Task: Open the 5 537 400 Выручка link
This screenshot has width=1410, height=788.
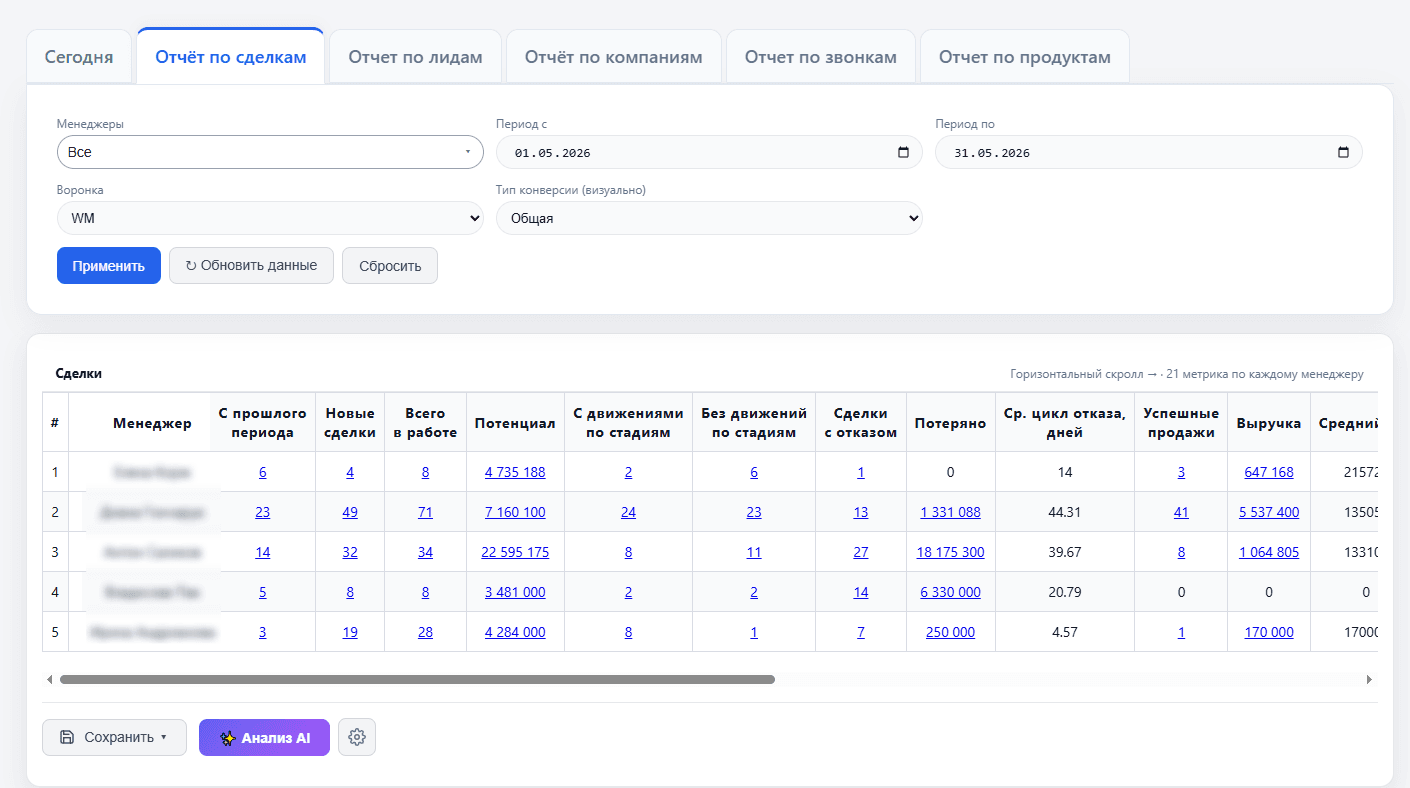Action: point(1269,512)
